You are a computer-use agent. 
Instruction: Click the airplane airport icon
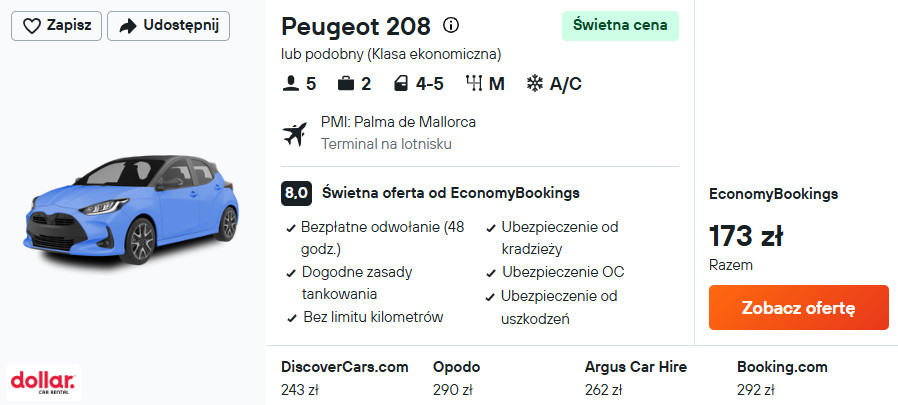[x=295, y=133]
